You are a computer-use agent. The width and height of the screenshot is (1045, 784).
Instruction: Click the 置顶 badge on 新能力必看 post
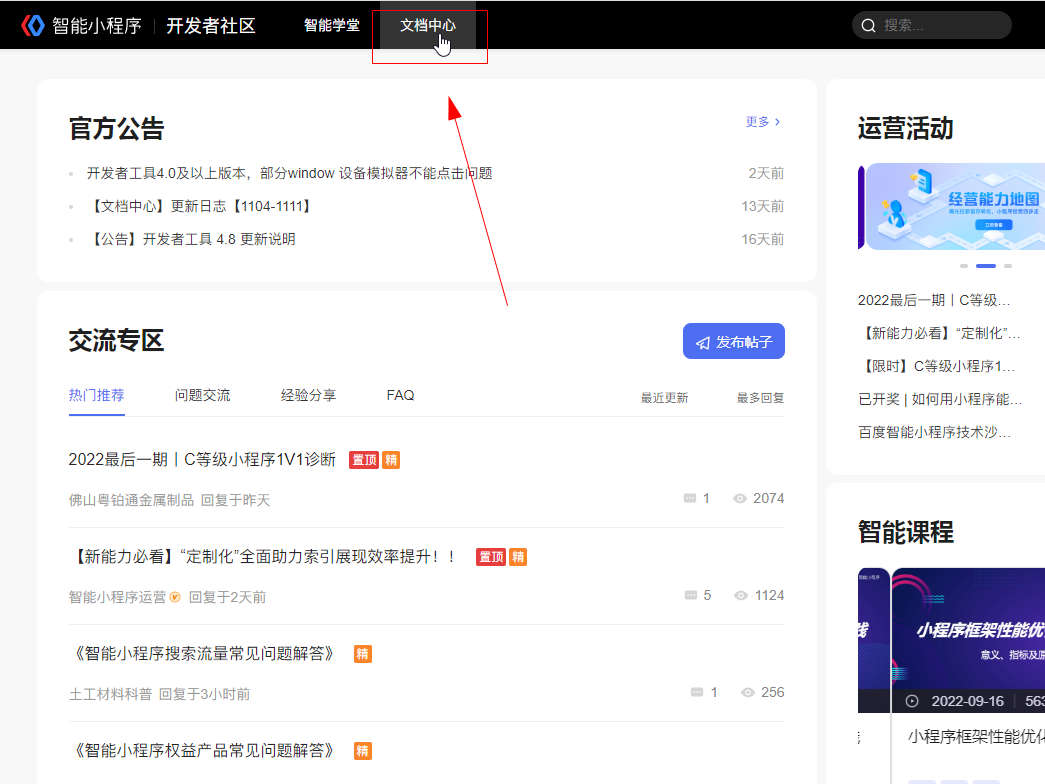(x=491, y=557)
